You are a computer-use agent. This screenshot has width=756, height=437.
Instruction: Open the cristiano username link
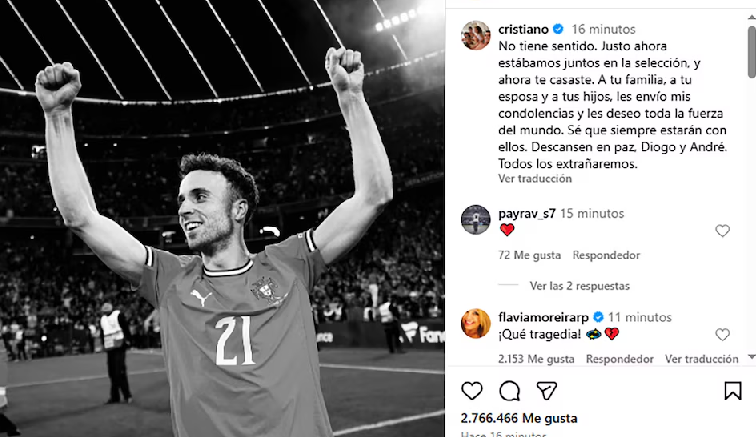click(x=523, y=29)
